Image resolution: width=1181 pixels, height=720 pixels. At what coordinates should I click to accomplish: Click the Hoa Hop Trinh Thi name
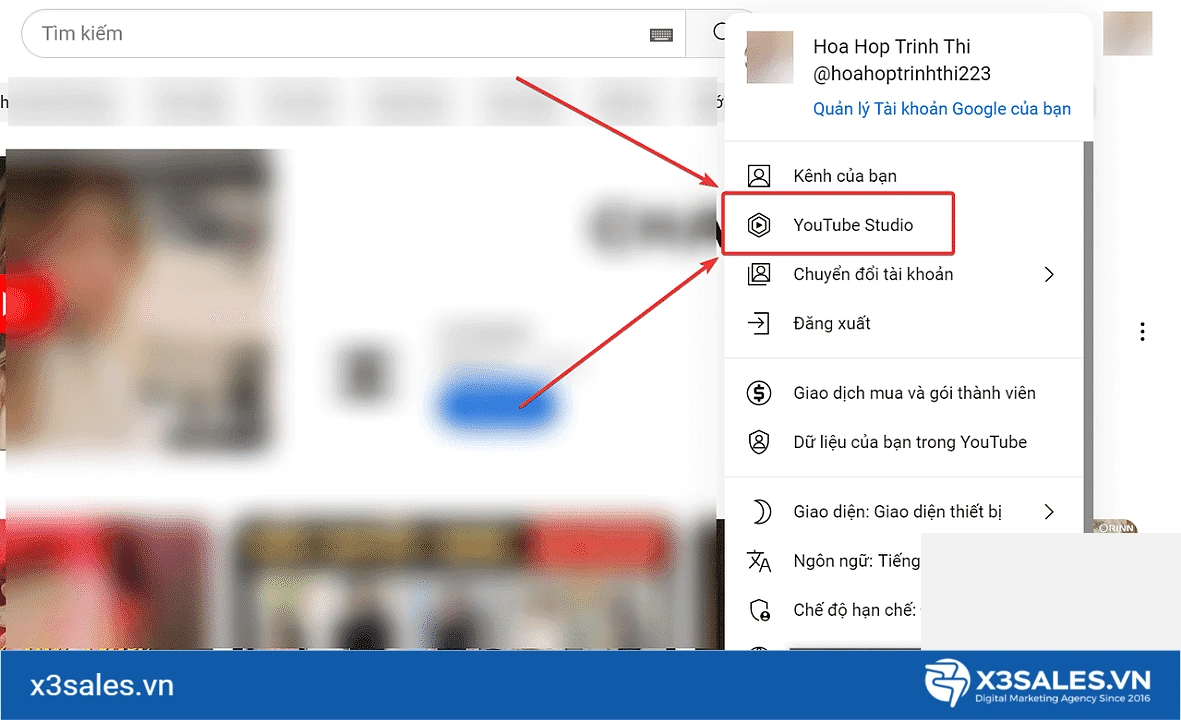click(x=892, y=47)
